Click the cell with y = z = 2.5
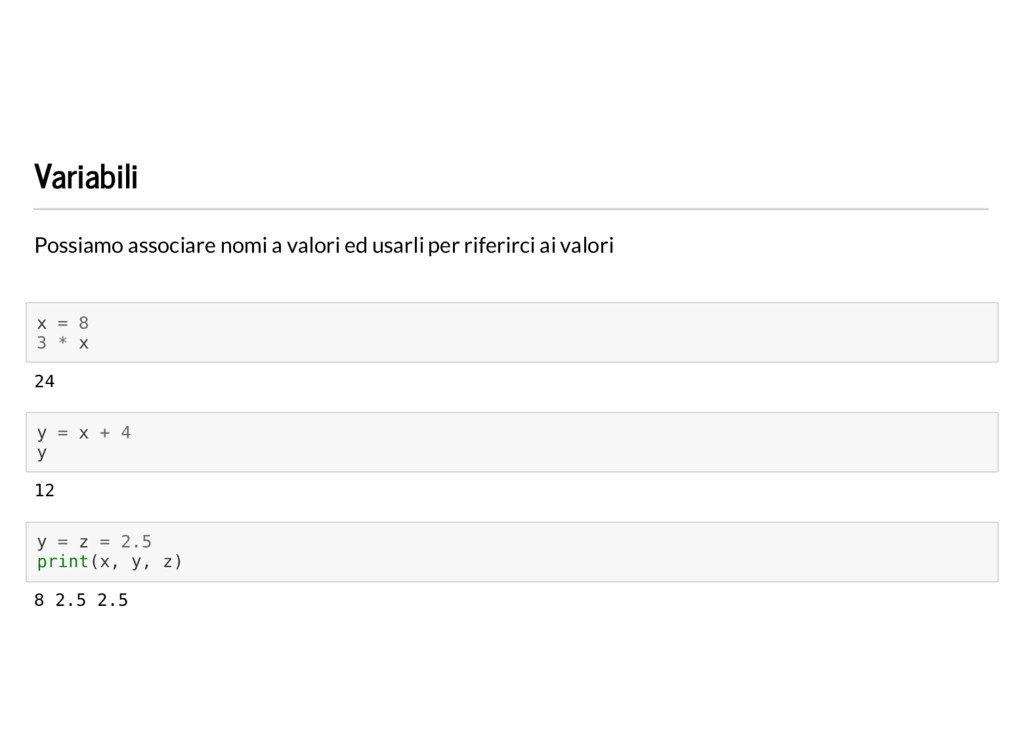Image resolution: width=1024 pixels, height=747 pixels. [512, 552]
